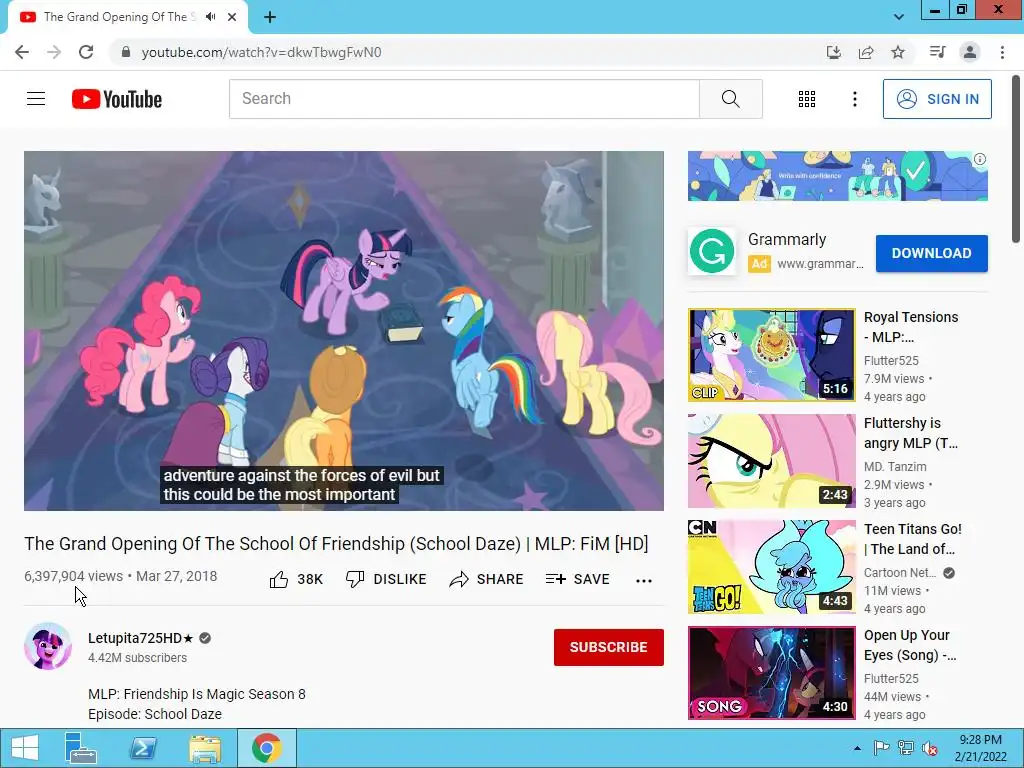Screen dimensions: 1024x768
Task: Click the muted volume tray icon
Action: click(930, 748)
